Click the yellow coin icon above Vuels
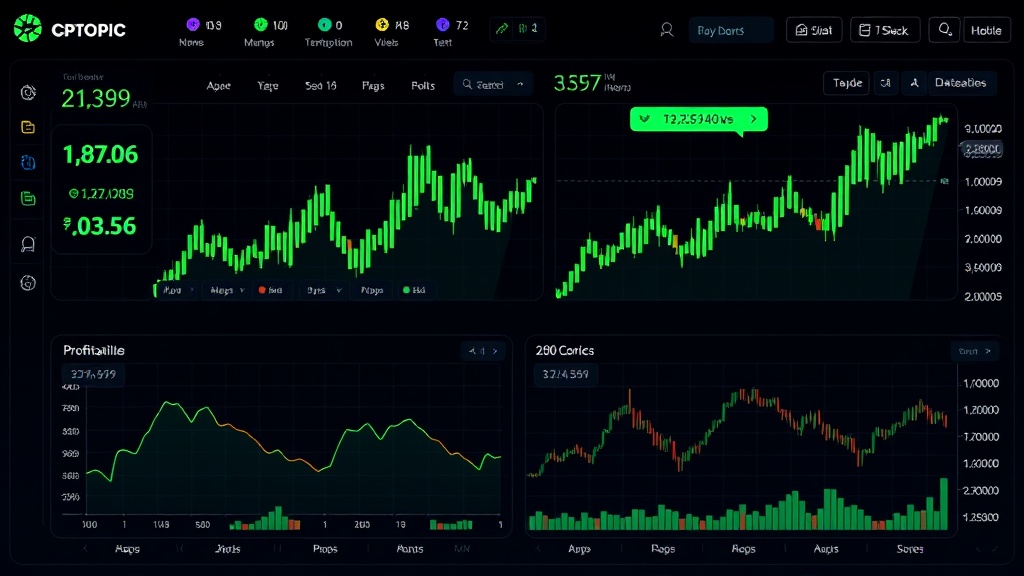The width and height of the screenshot is (1024, 576). (382, 25)
